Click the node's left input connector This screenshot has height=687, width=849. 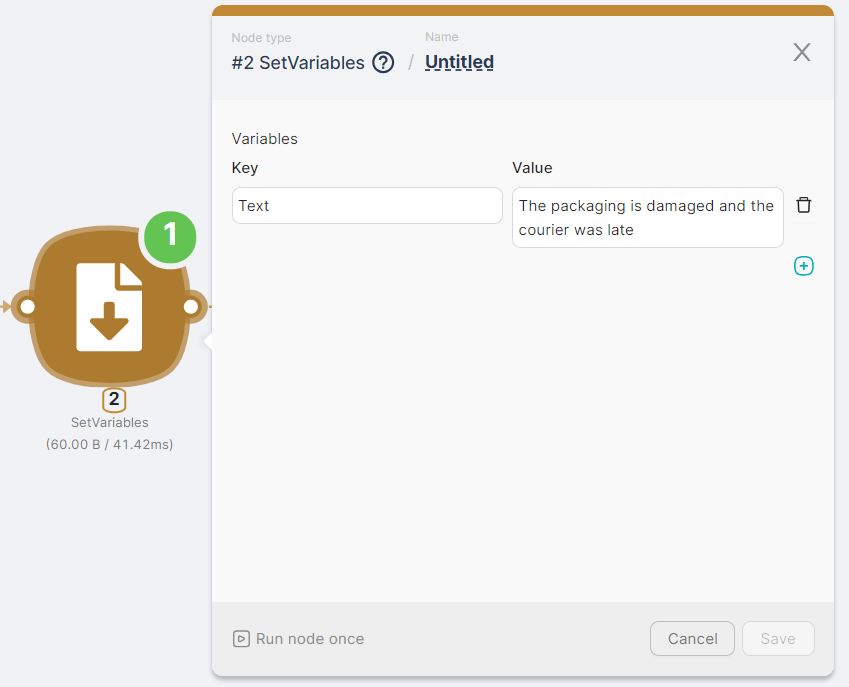pos(28,306)
